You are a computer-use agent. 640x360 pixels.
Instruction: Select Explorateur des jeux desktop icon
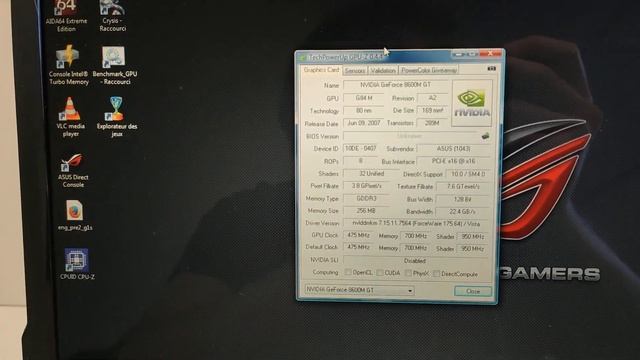click(x=117, y=117)
